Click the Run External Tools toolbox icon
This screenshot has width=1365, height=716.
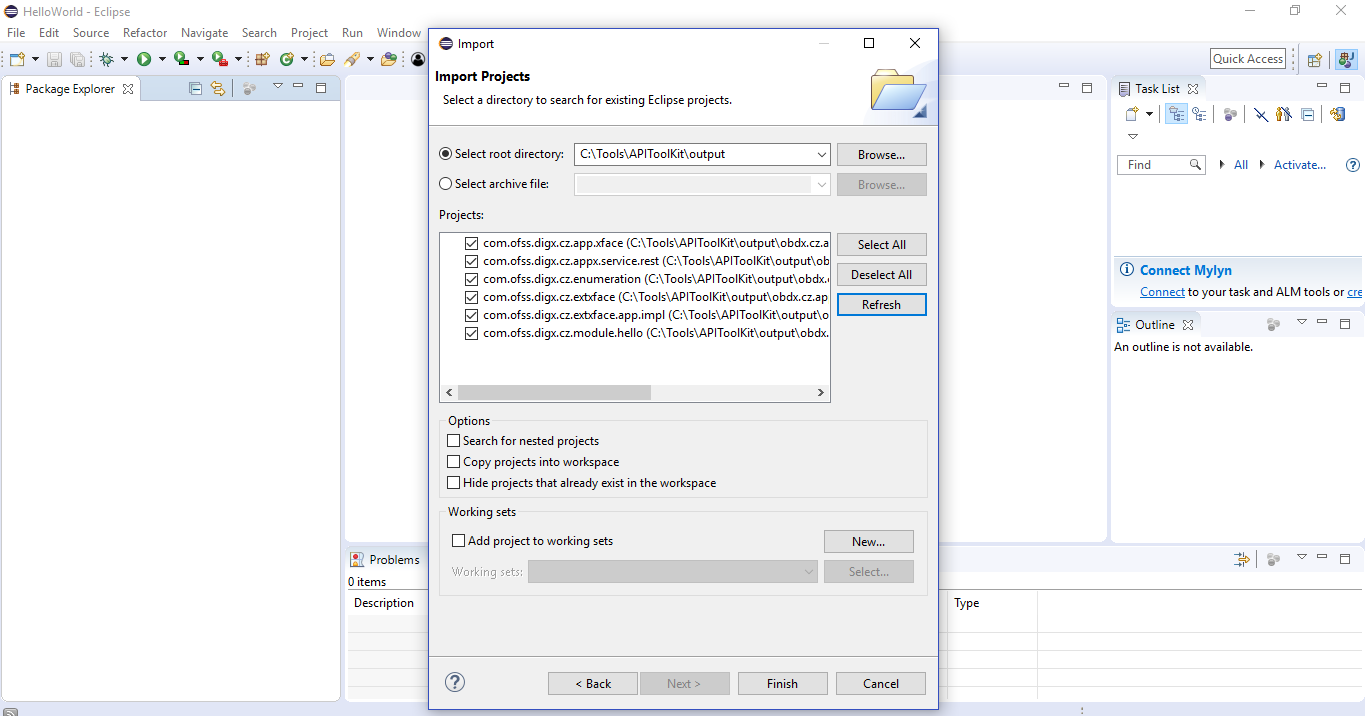click(x=220, y=60)
